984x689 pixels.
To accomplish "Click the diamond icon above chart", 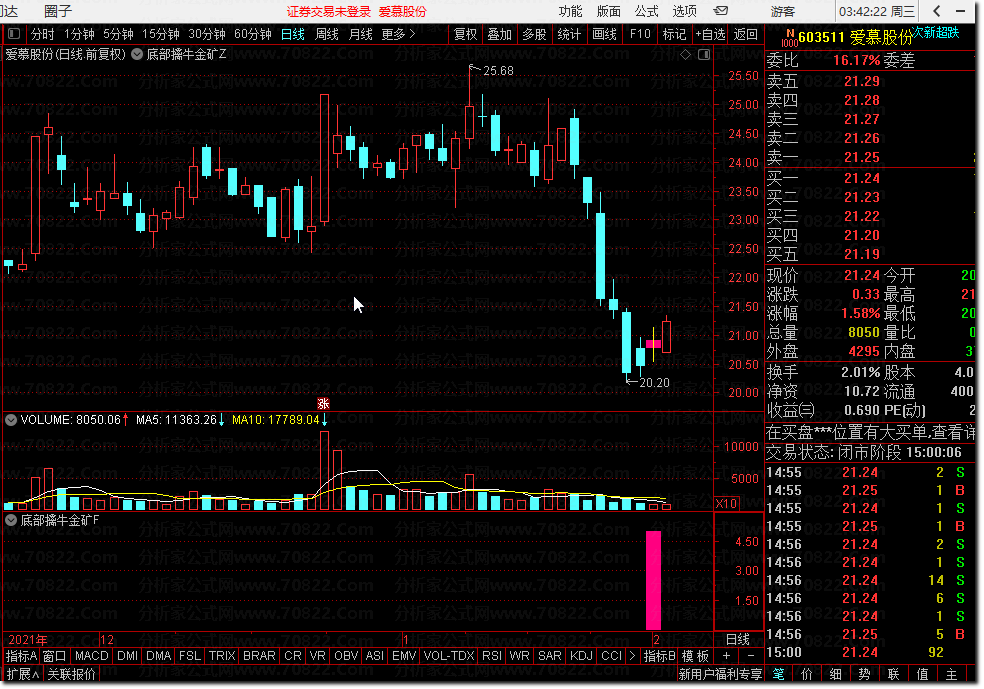I will click(685, 55).
